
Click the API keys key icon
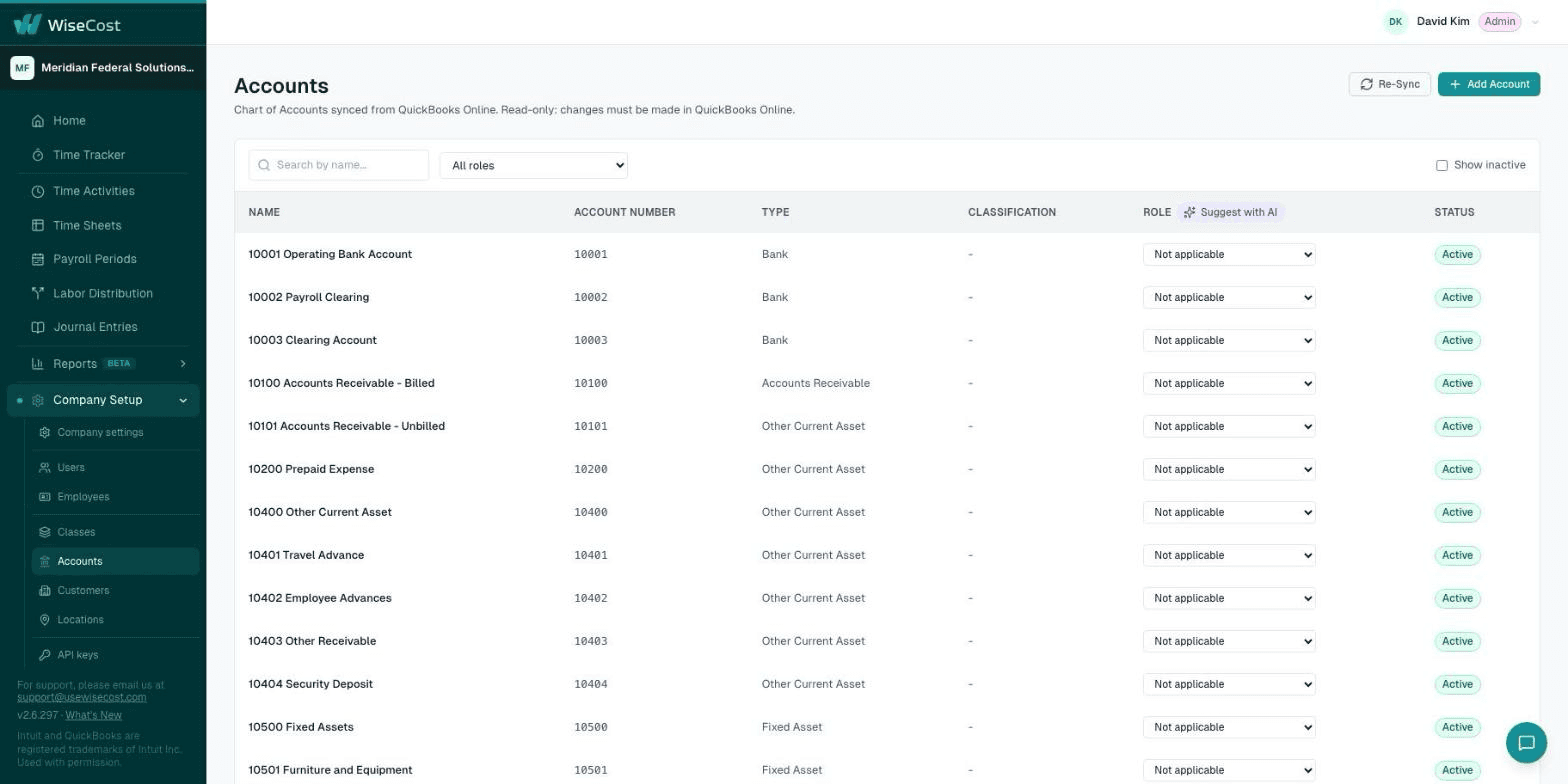pyautogui.click(x=45, y=655)
